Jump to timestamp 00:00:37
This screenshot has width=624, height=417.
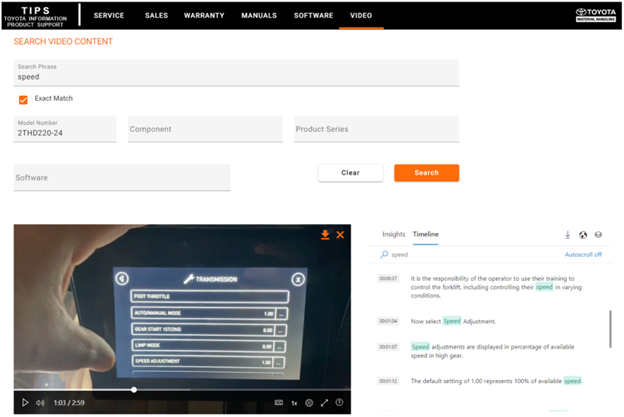coord(388,278)
